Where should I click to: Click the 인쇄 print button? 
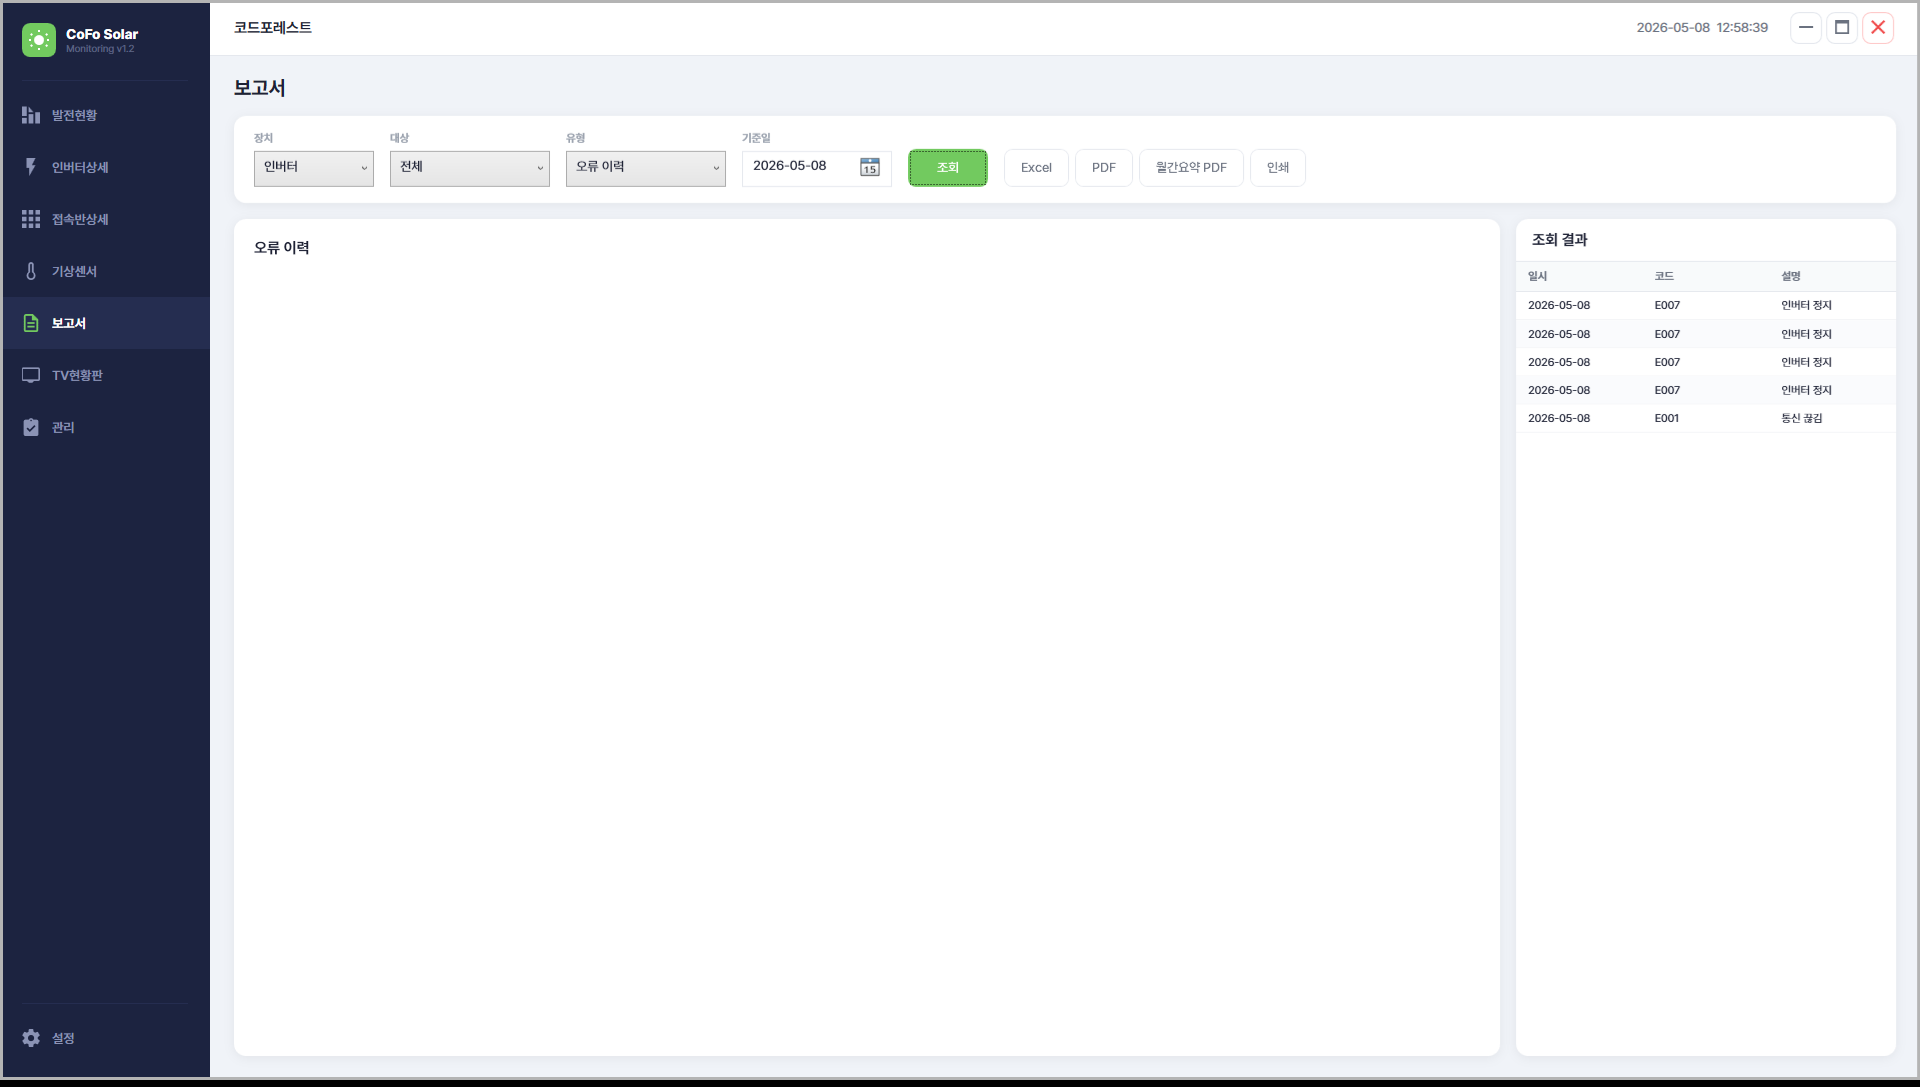click(1278, 168)
